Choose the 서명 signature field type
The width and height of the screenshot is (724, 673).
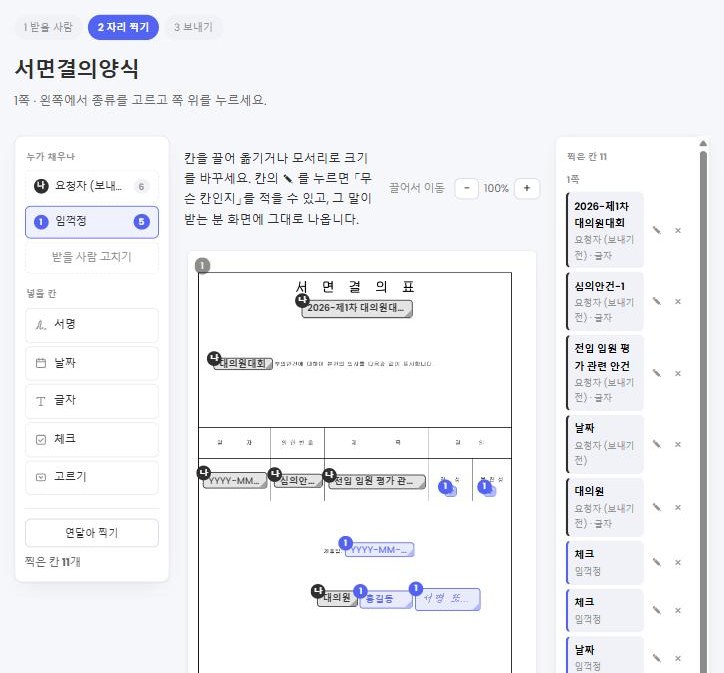(92, 325)
